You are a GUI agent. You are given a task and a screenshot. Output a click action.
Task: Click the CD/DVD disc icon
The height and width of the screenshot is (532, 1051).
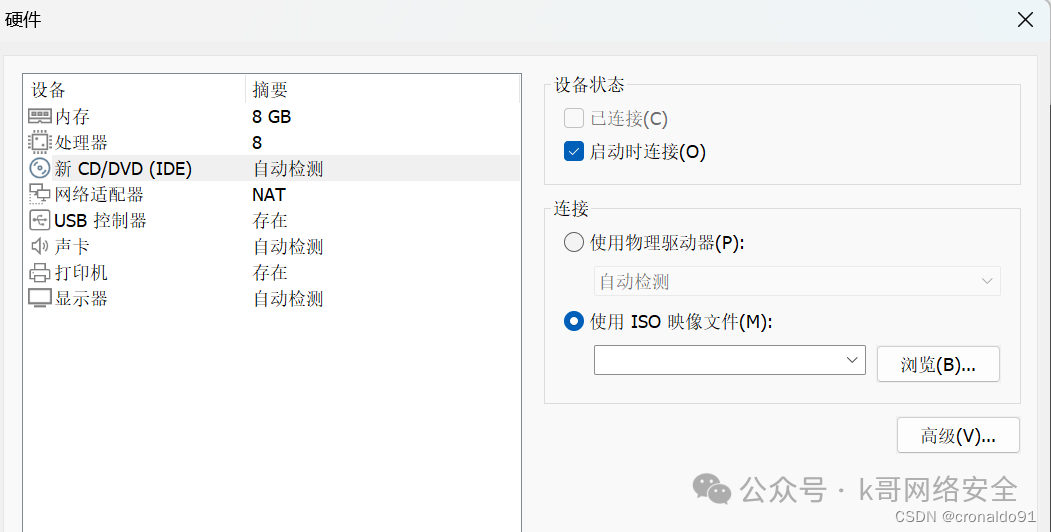click(40, 169)
